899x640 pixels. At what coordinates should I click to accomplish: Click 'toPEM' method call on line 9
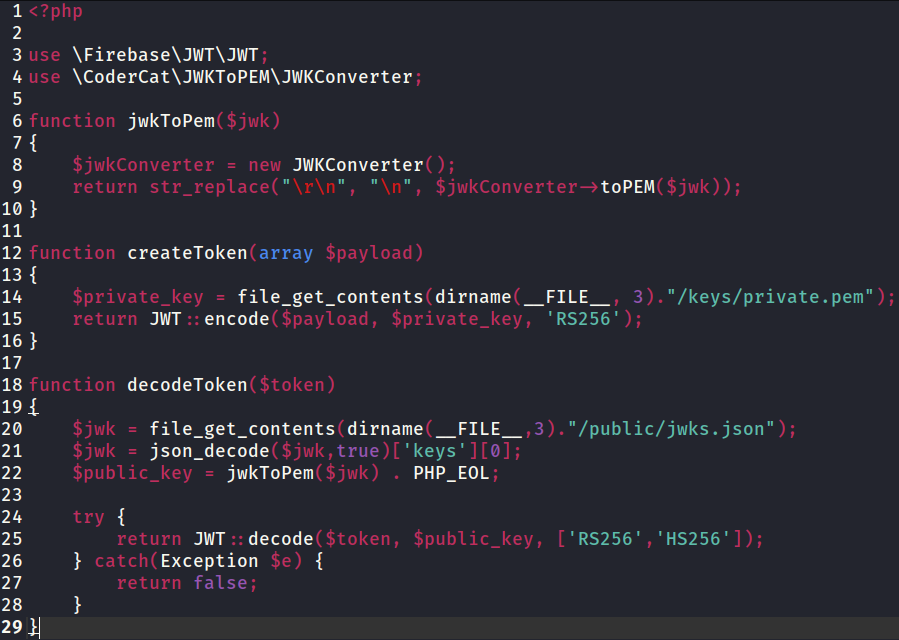click(627, 187)
